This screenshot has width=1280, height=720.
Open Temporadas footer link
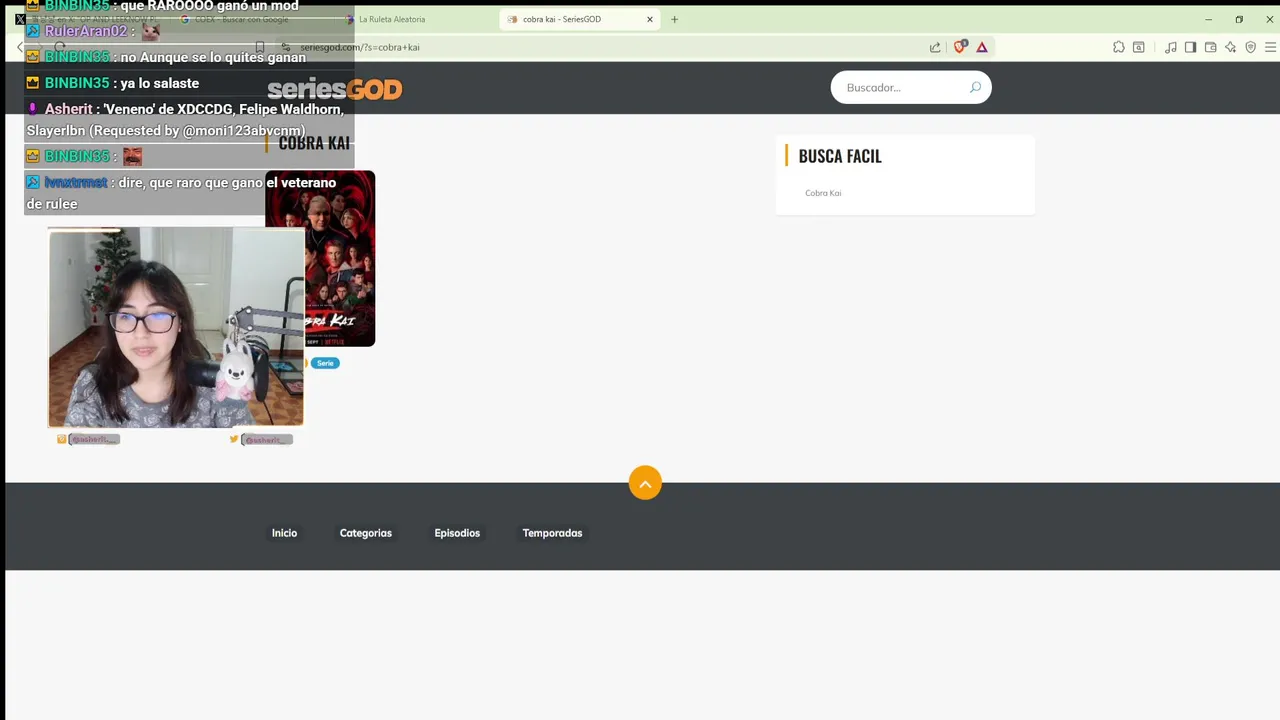(x=552, y=533)
